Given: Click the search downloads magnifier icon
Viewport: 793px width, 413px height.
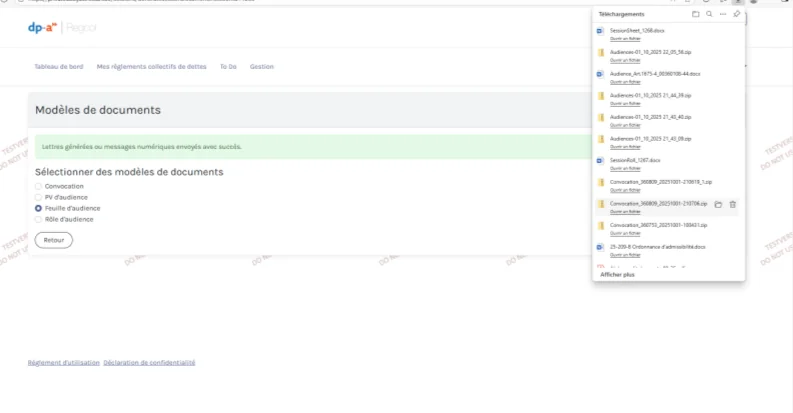Looking at the screenshot, I should coord(709,15).
